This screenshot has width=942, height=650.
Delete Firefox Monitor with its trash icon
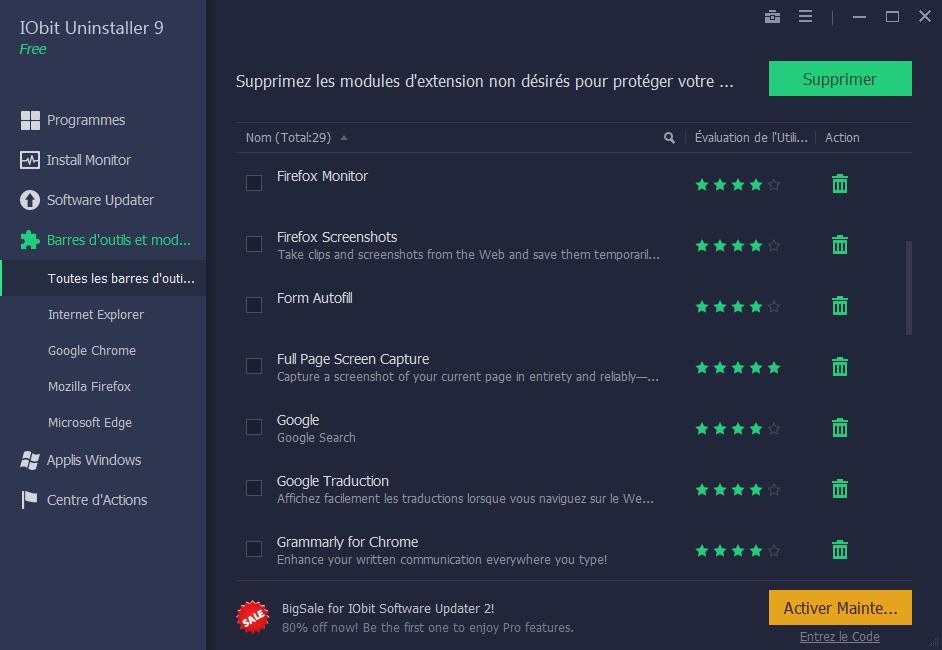(x=839, y=183)
